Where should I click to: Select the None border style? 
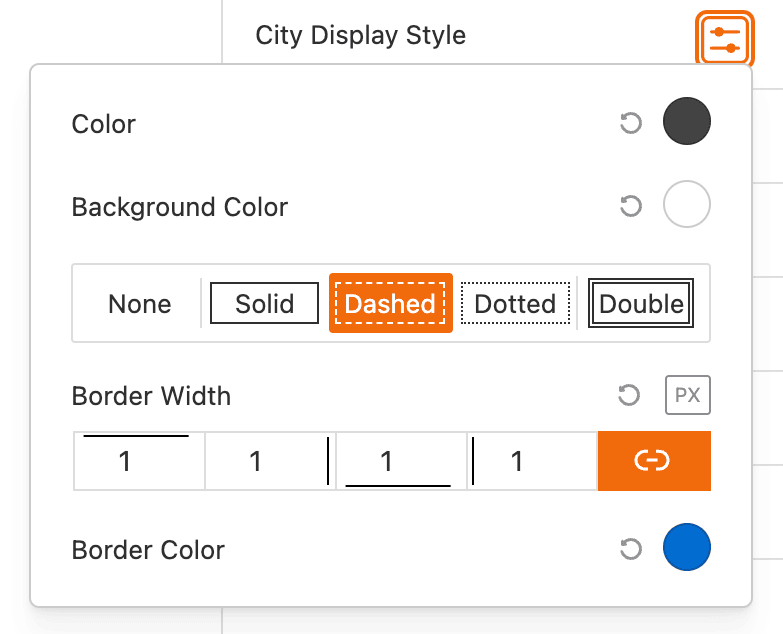click(140, 304)
